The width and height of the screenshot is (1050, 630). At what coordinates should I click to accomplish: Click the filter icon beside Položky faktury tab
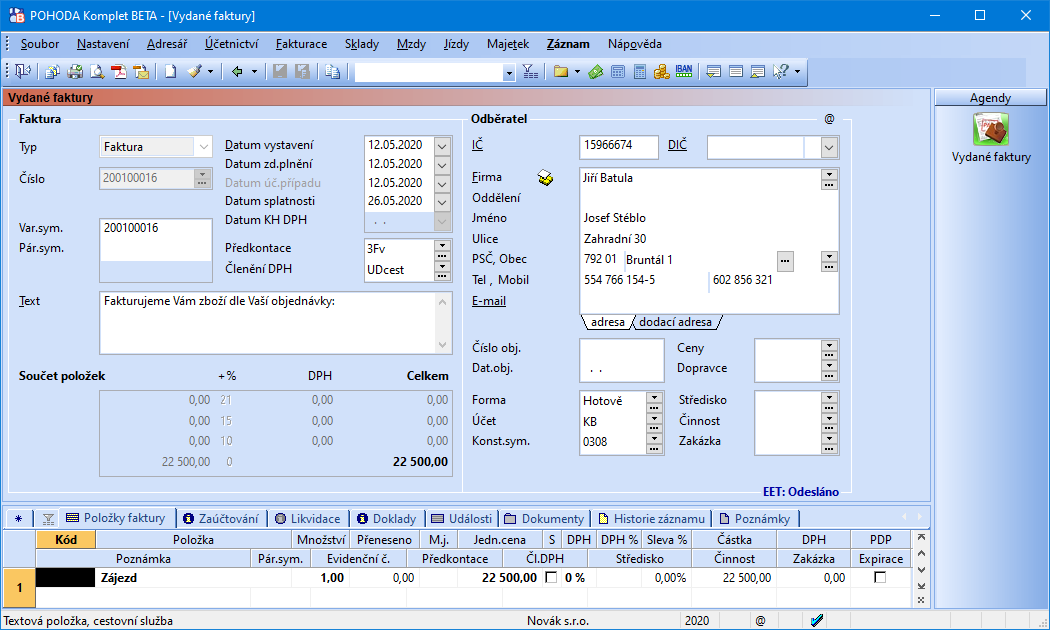48,519
